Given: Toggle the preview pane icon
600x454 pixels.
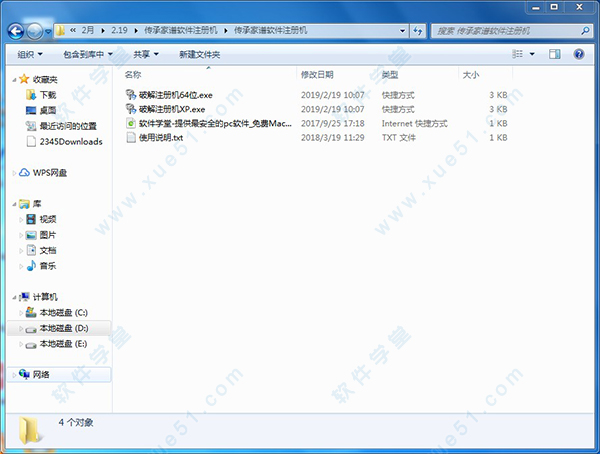Looking at the screenshot, I should 555,54.
